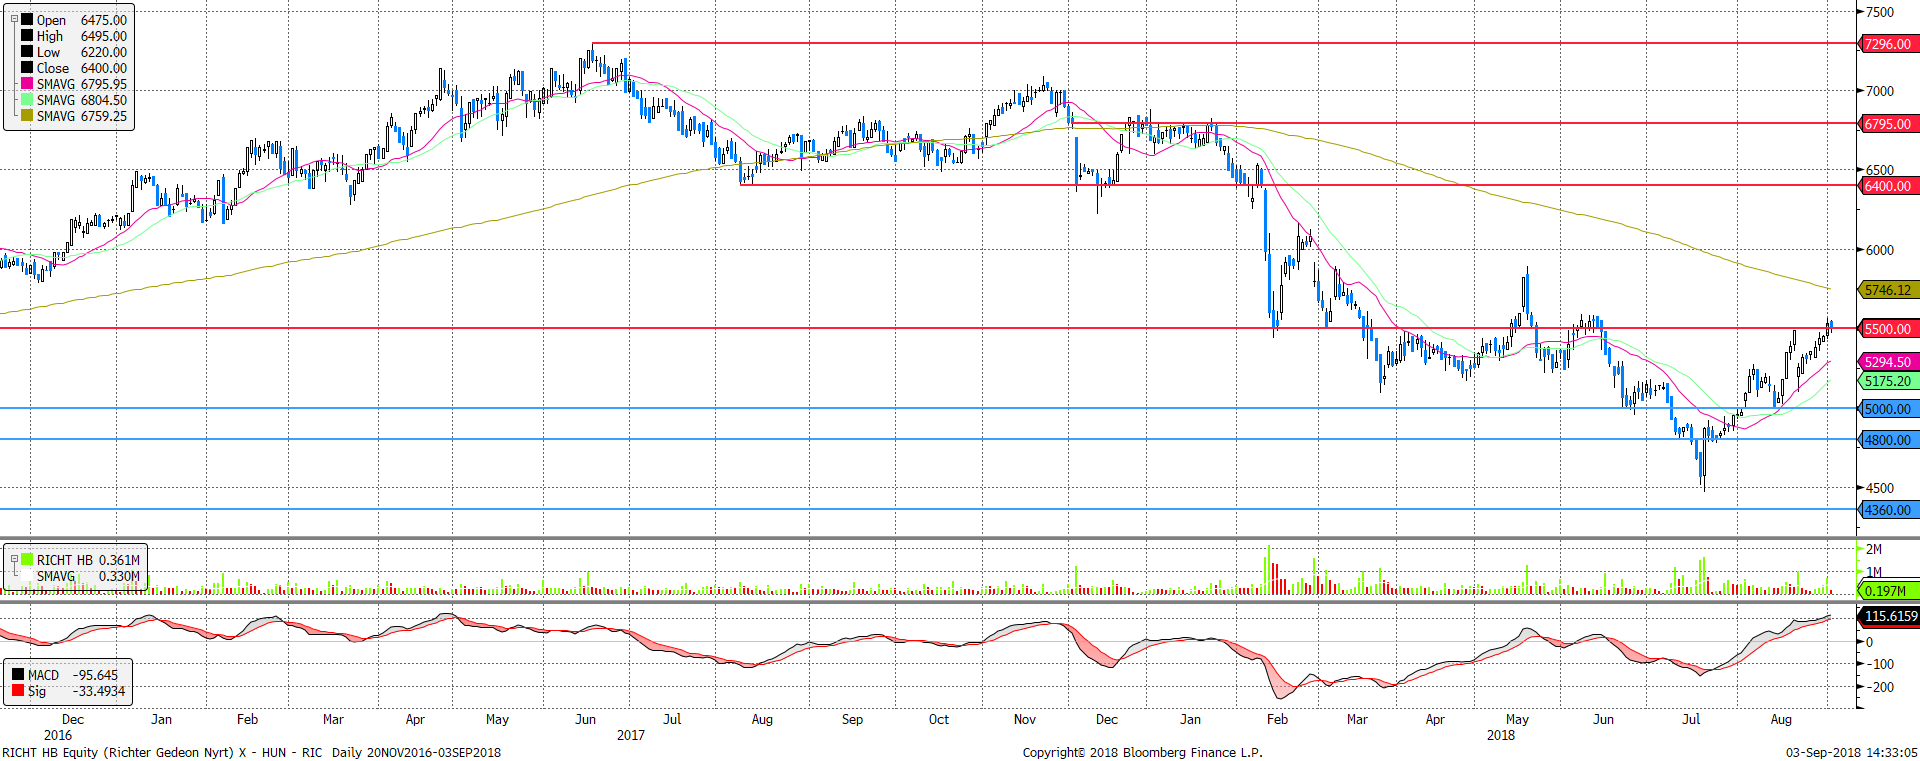Viewport: 1920px width, 761px height.
Task: Click the olive SMAVG 6759.25 swatch
Action: click(27, 115)
